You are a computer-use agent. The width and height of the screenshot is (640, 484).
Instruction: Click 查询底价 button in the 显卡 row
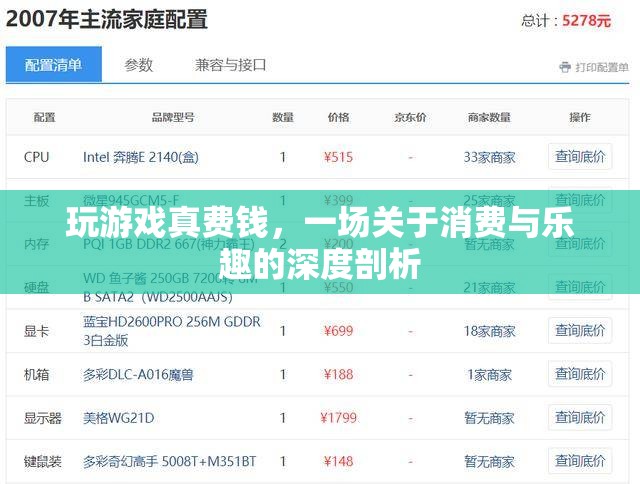pyautogui.click(x=580, y=331)
